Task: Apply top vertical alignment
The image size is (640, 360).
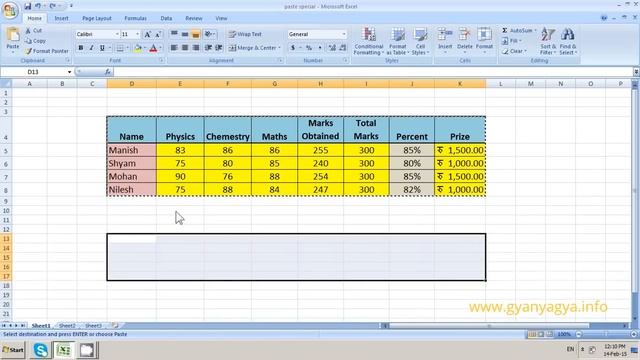Action: (x=174, y=34)
